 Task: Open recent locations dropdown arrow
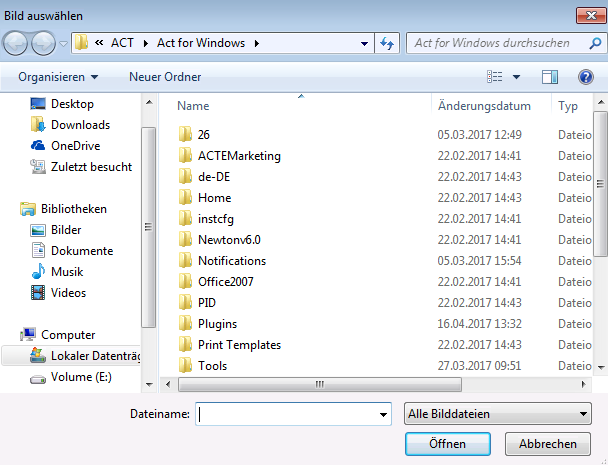(63, 43)
